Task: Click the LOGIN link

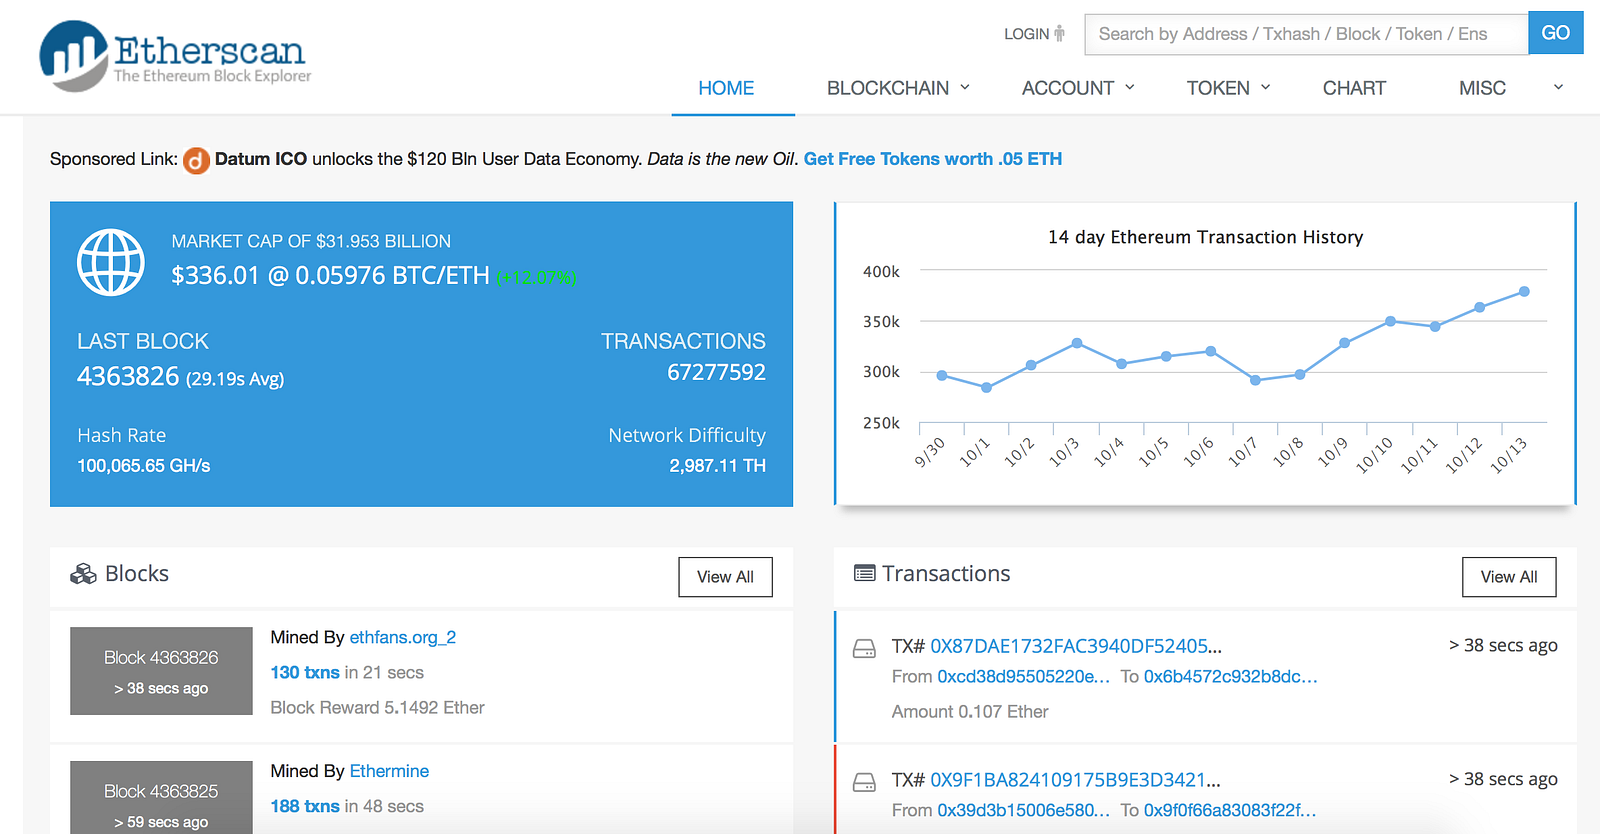Action: click(1026, 34)
